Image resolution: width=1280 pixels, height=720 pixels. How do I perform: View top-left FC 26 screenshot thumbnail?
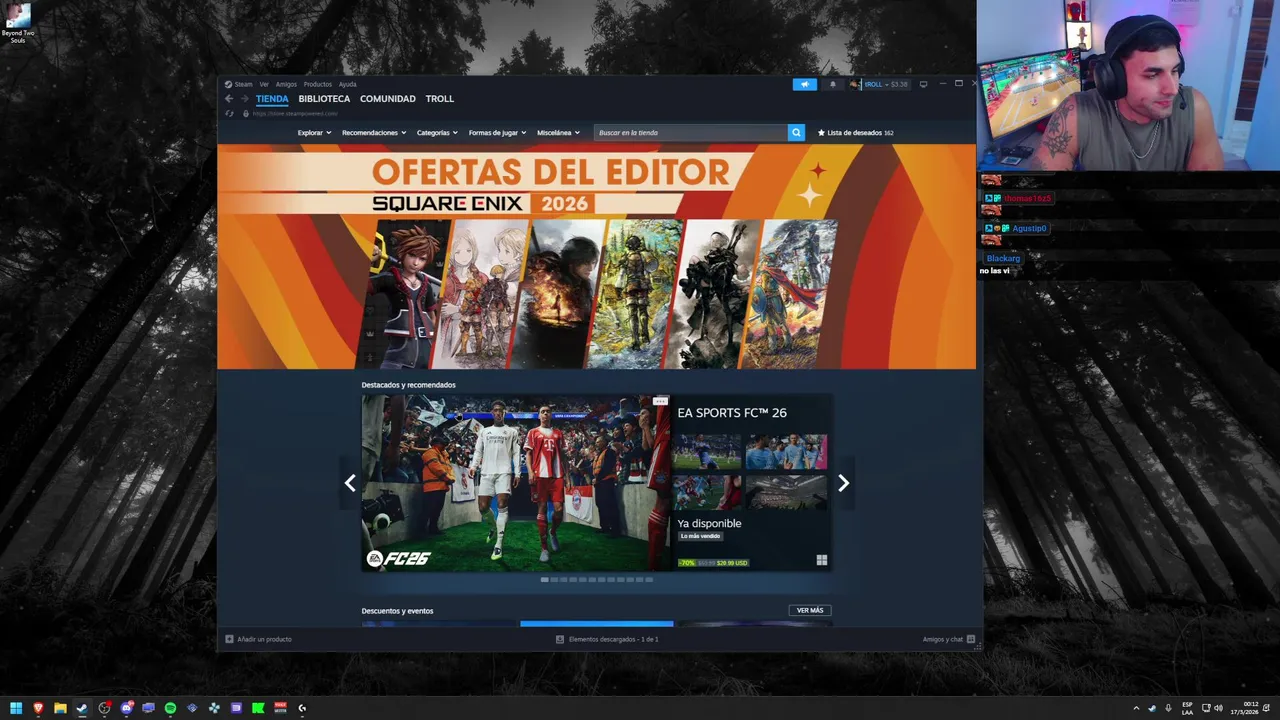point(707,451)
